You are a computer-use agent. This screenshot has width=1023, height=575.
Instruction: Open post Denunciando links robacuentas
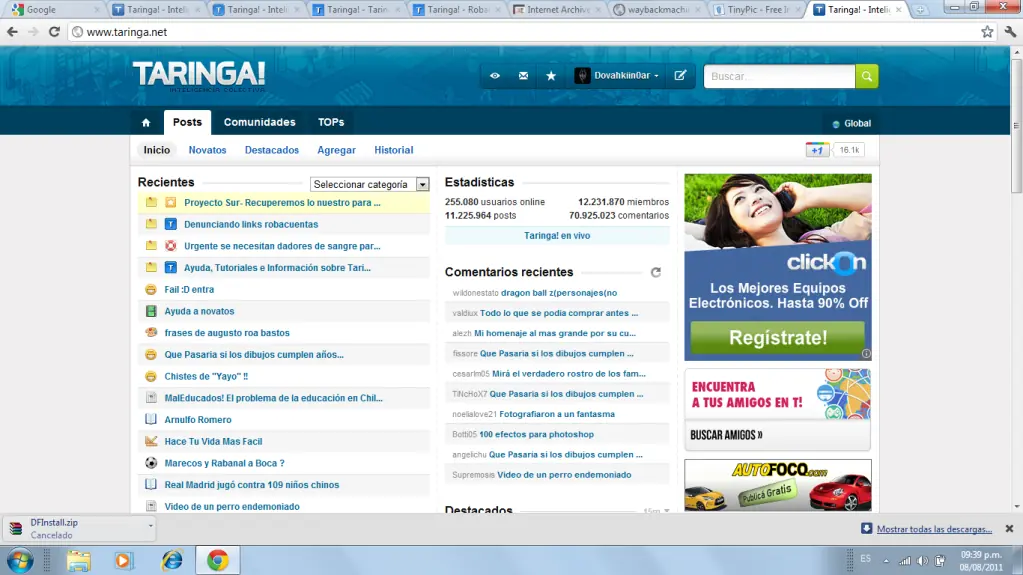251,225
